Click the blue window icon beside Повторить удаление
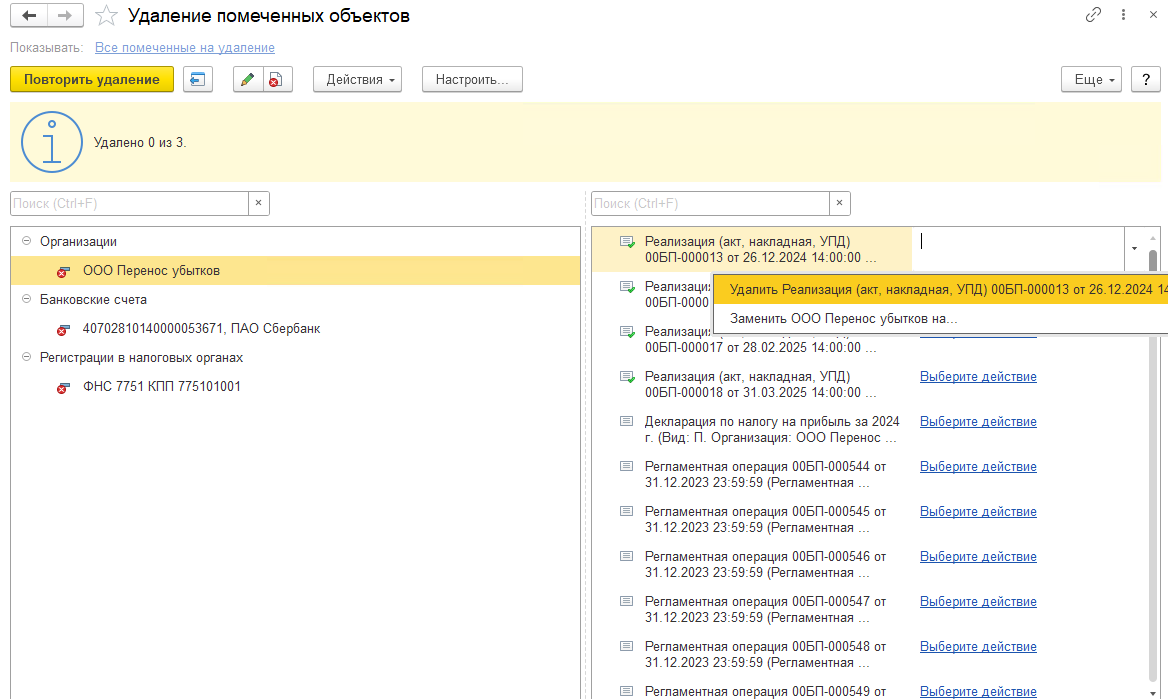The image size is (1168, 699). [198, 80]
